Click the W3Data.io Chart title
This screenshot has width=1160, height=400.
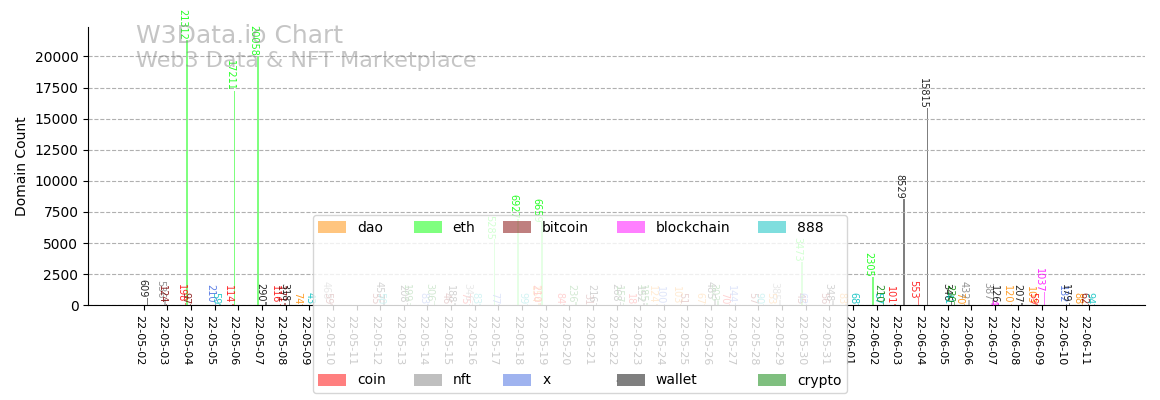click(239, 36)
